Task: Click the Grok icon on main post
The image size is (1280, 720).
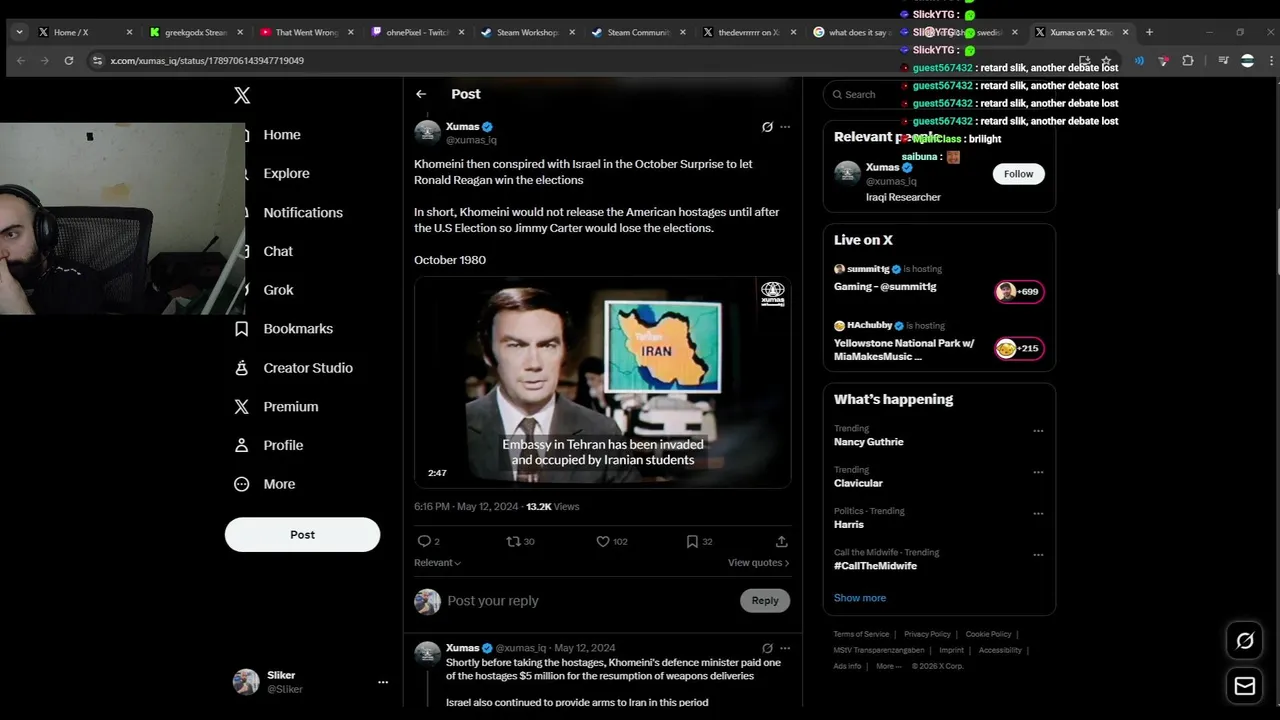Action: (767, 127)
